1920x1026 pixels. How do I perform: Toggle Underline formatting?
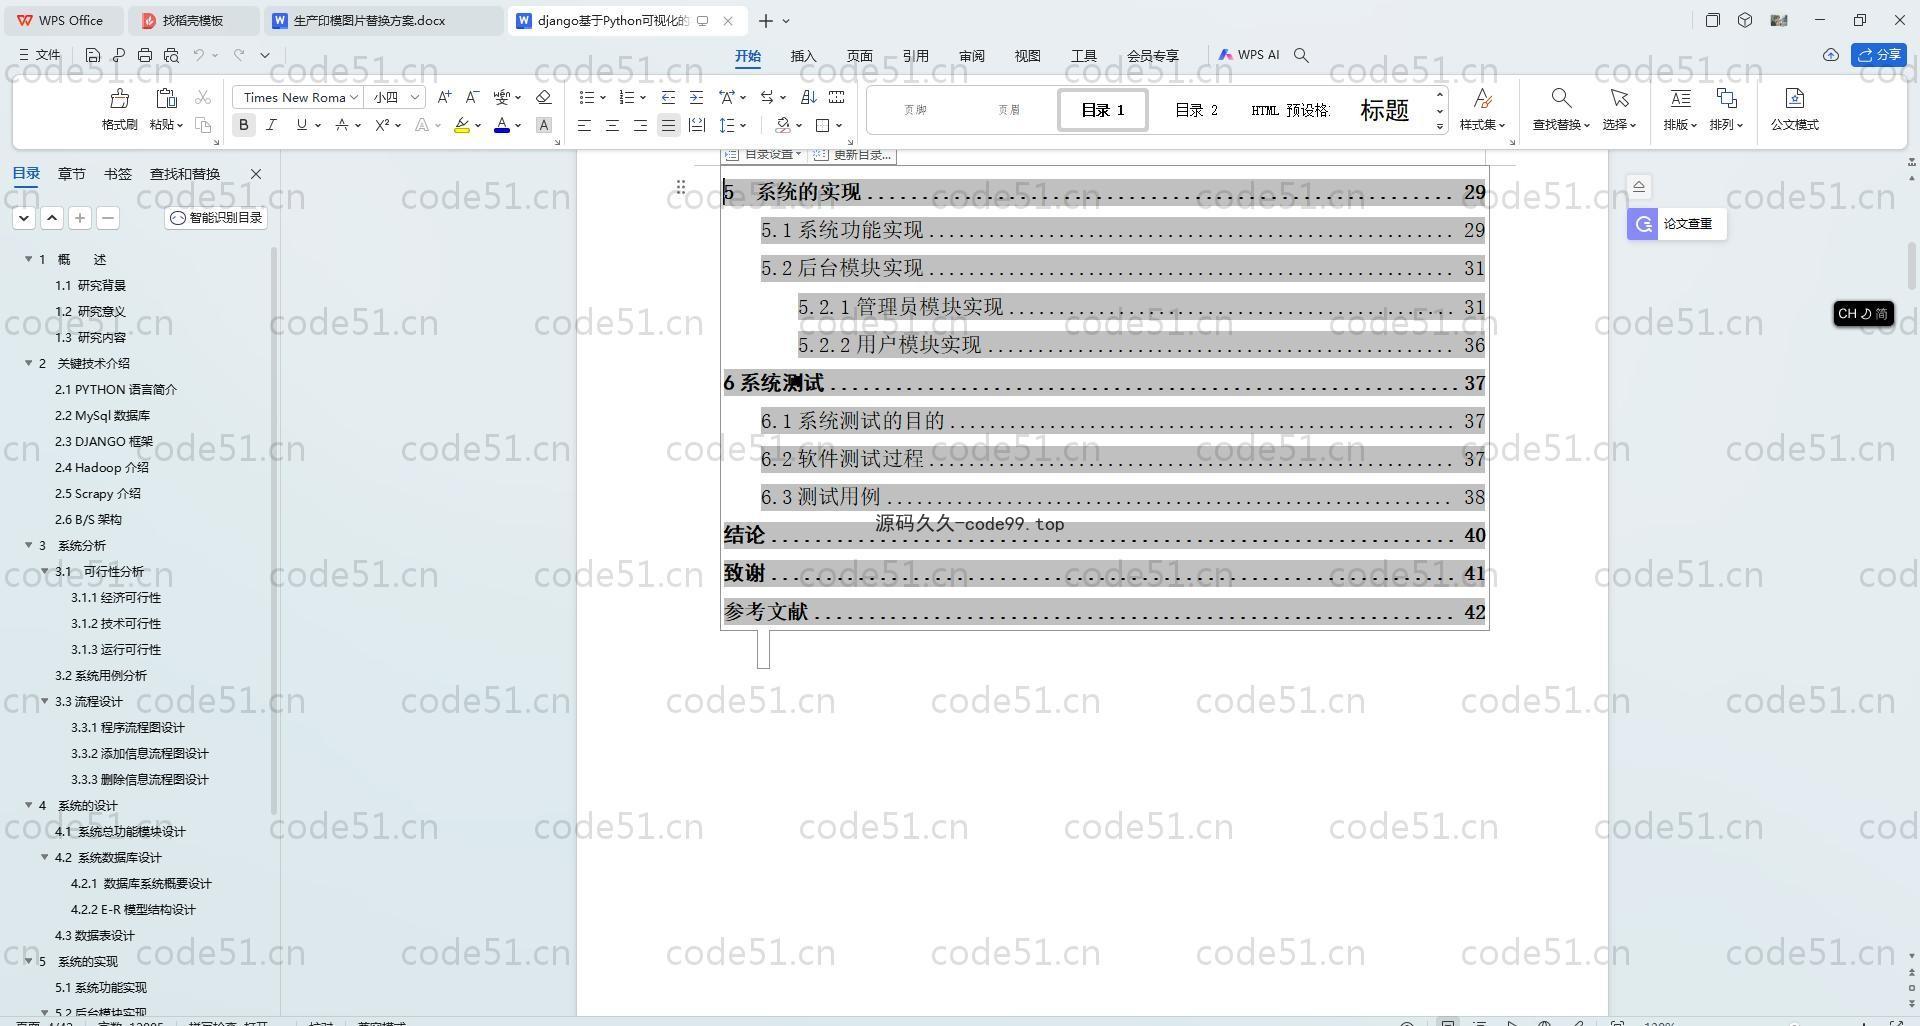(x=301, y=125)
